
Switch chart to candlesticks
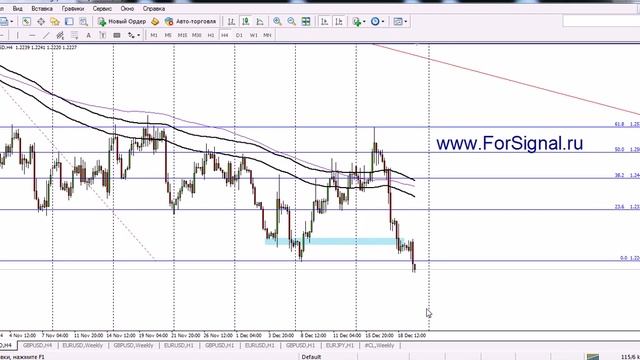click(245, 22)
